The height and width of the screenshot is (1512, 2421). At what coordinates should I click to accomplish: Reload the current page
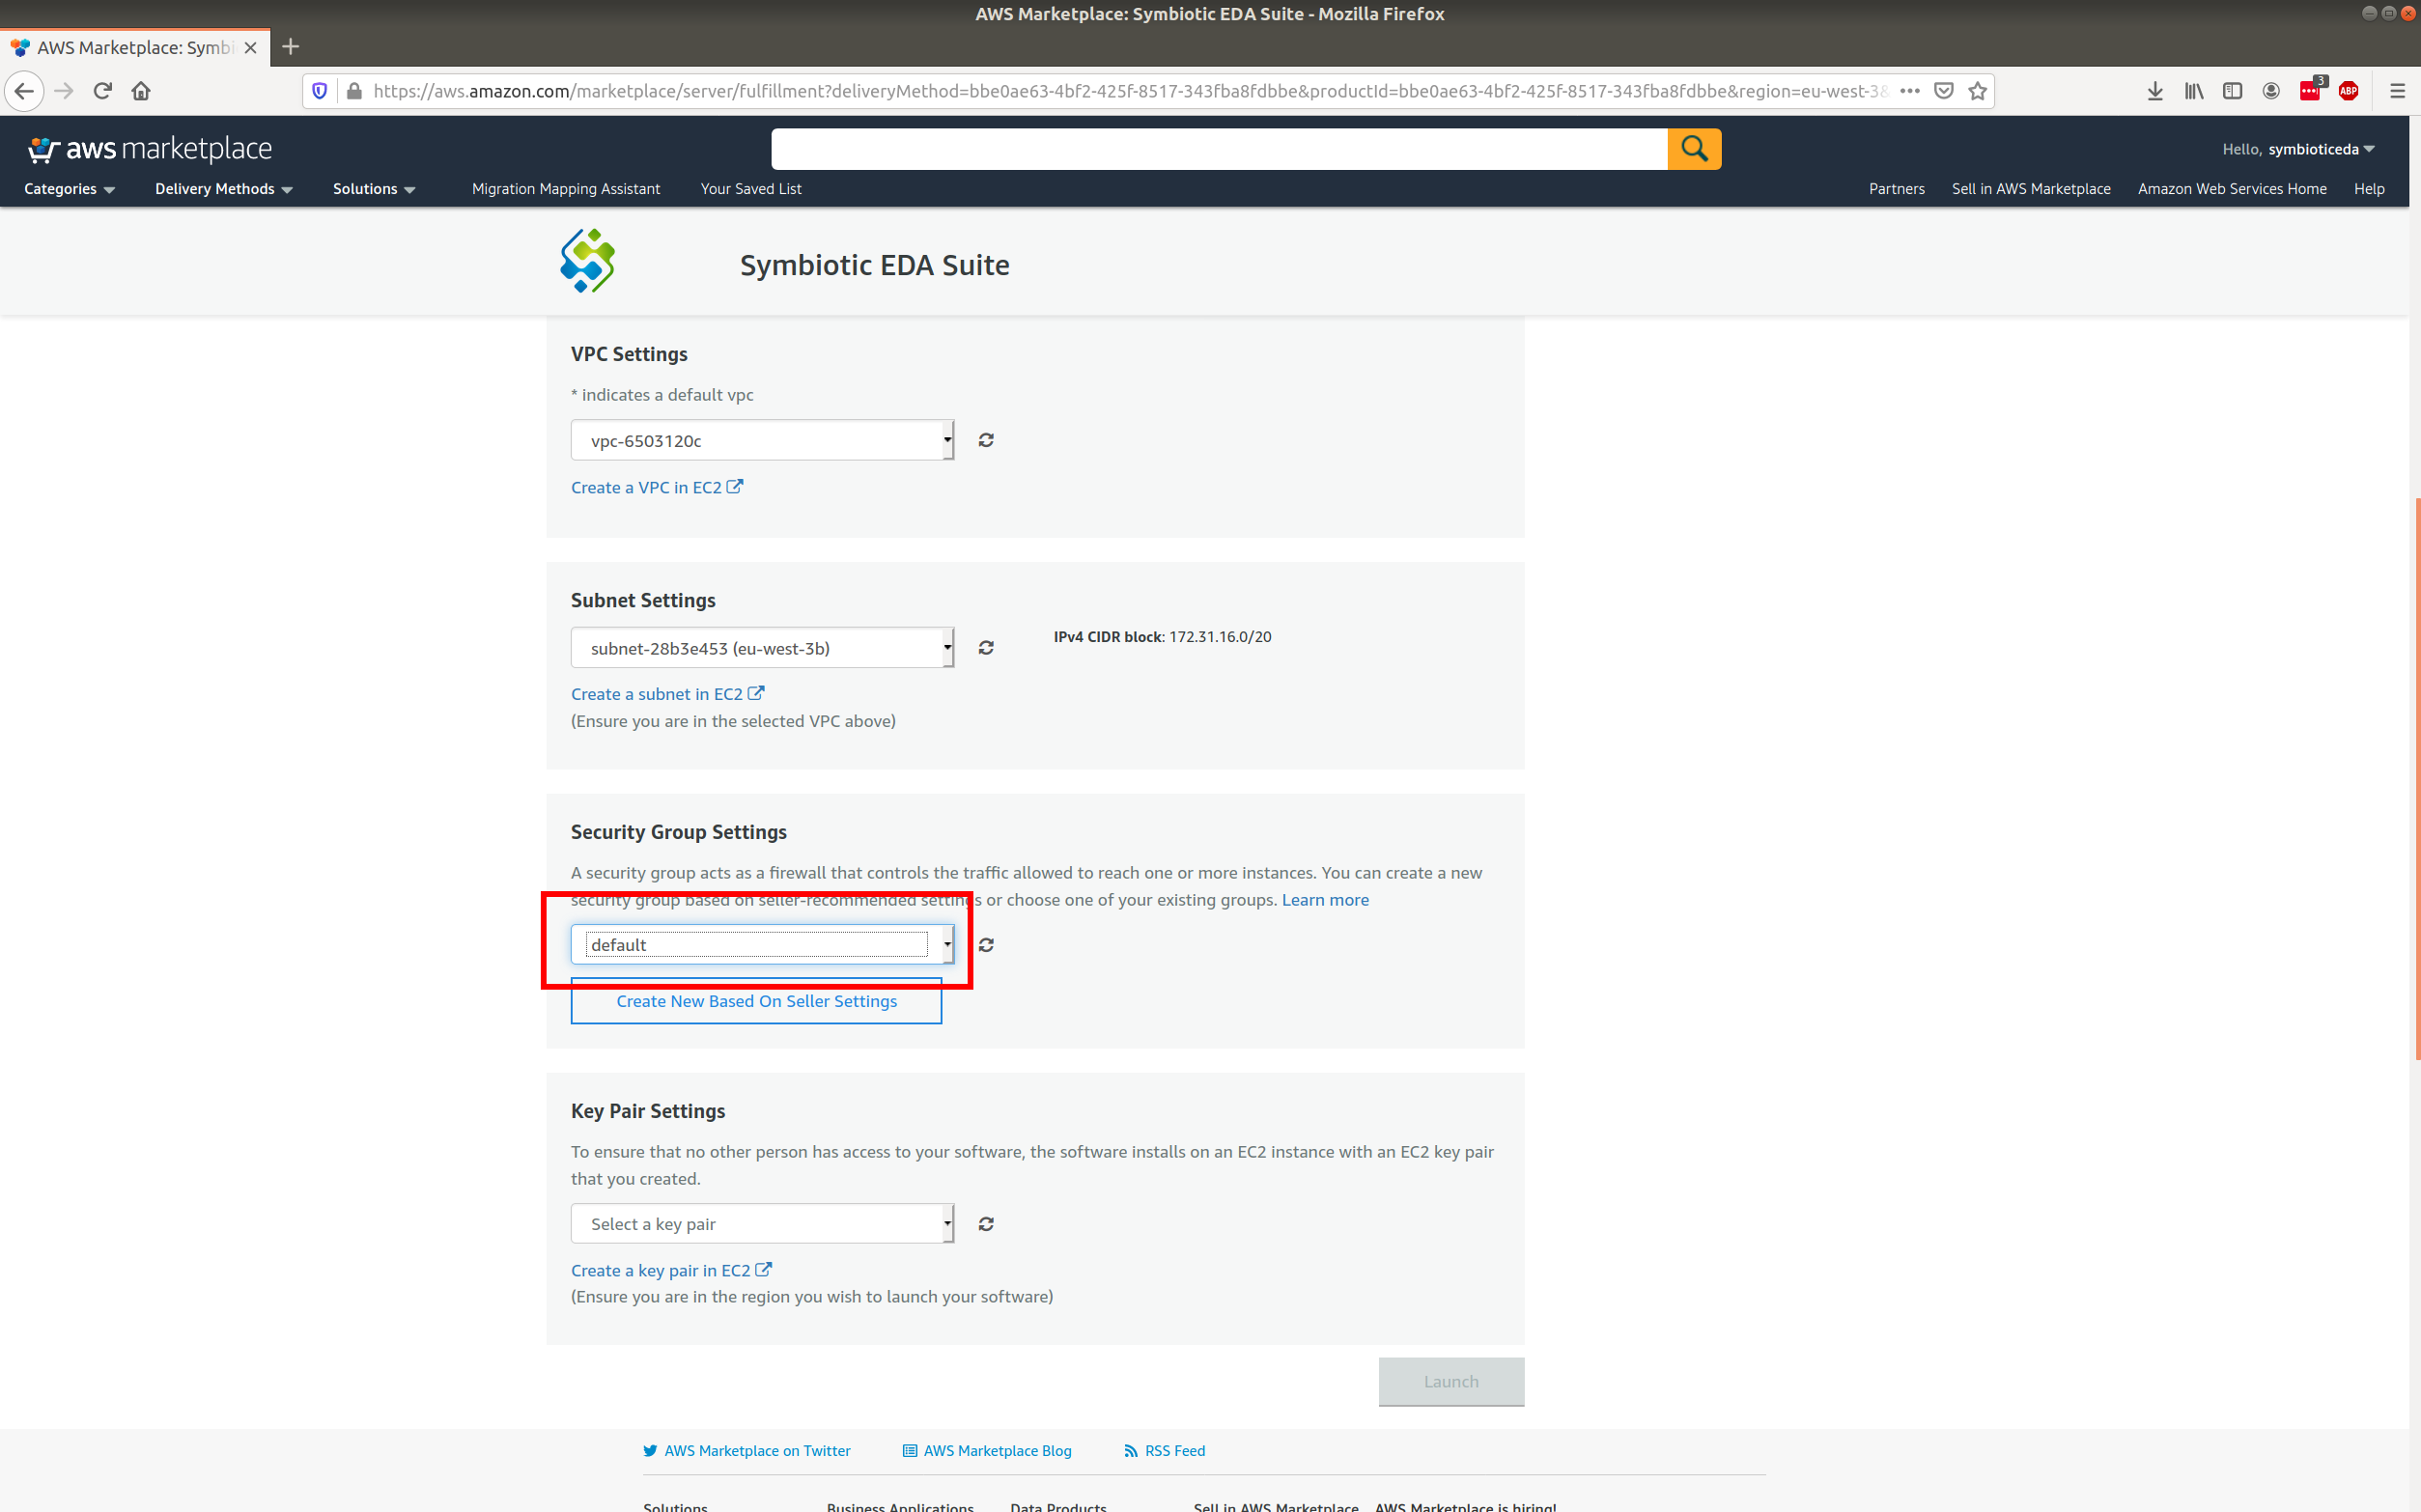pos(102,91)
